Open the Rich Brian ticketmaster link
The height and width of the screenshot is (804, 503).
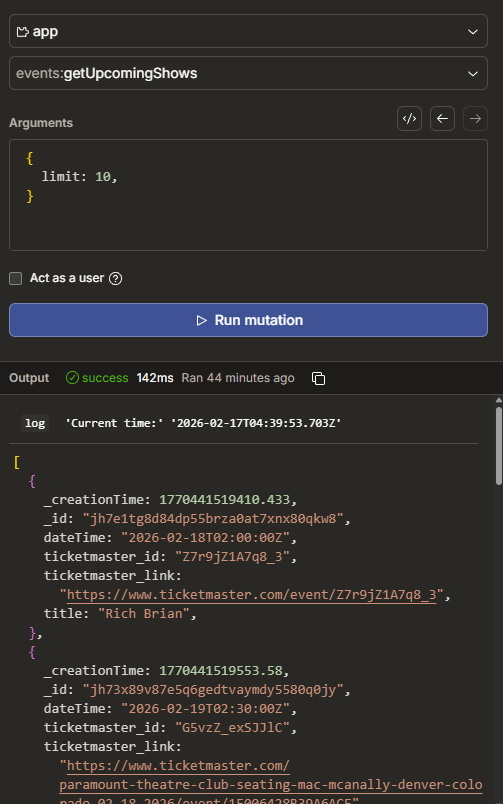pyautogui.click(x=251, y=595)
